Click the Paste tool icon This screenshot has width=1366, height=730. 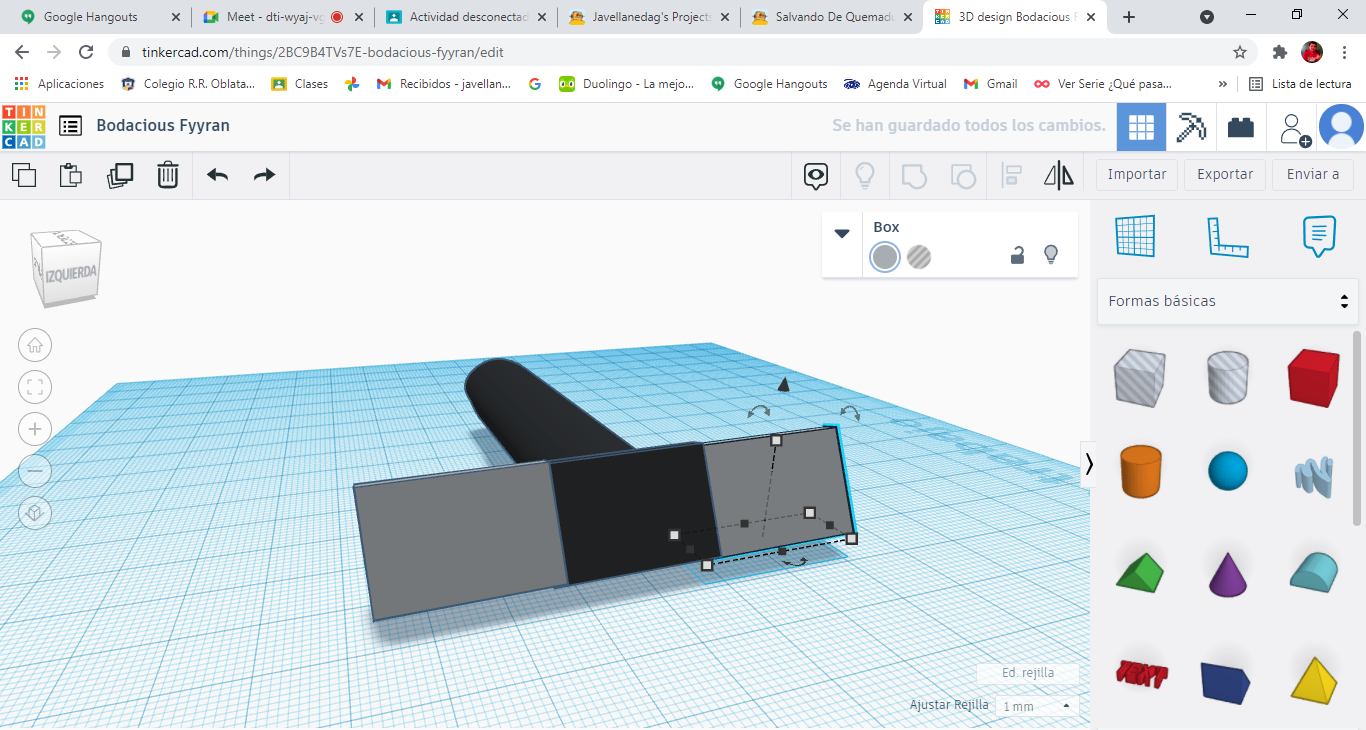71,175
